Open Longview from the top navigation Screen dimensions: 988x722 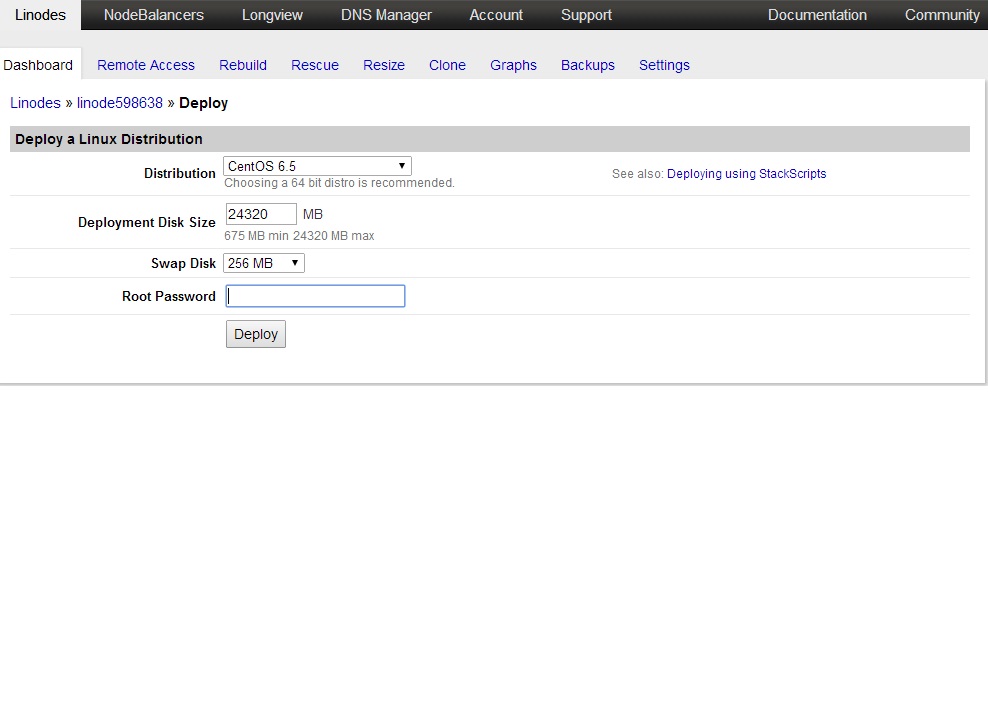pyautogui.click(x=272, y=14)
